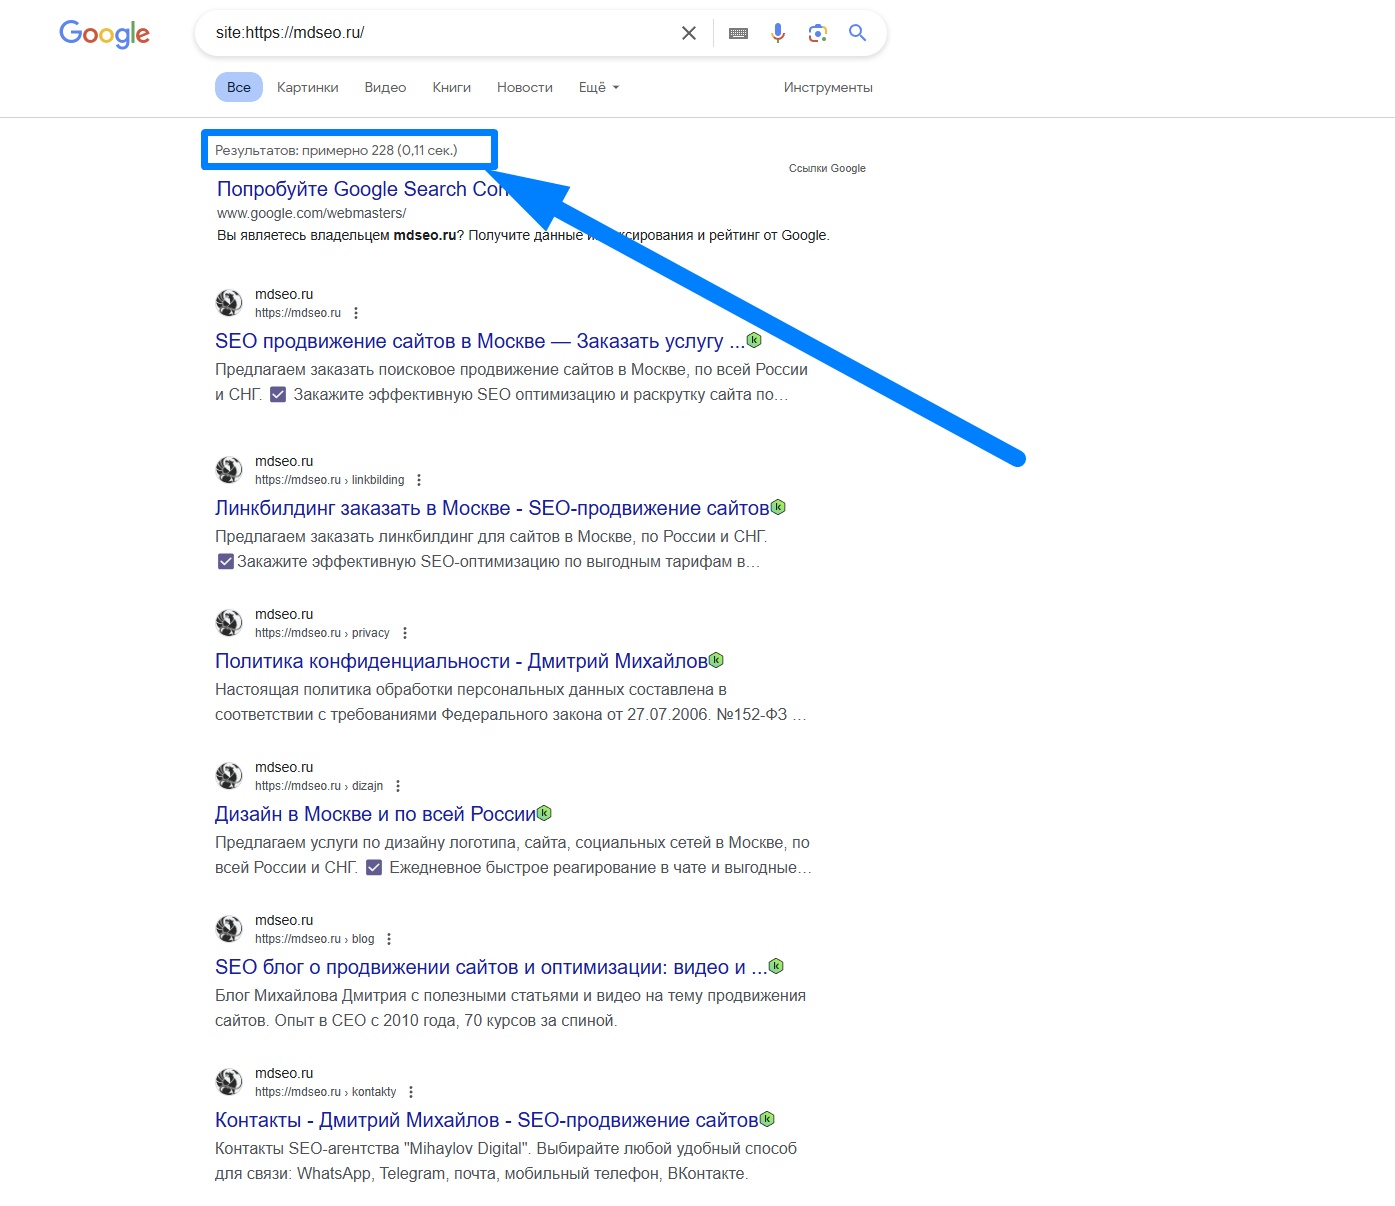Image resolution: width=1395 pixels, height=1206 pixels.
Task: Click mdseo.ru site name above linkbilding breadcrumb
Action: coord(284,461)
